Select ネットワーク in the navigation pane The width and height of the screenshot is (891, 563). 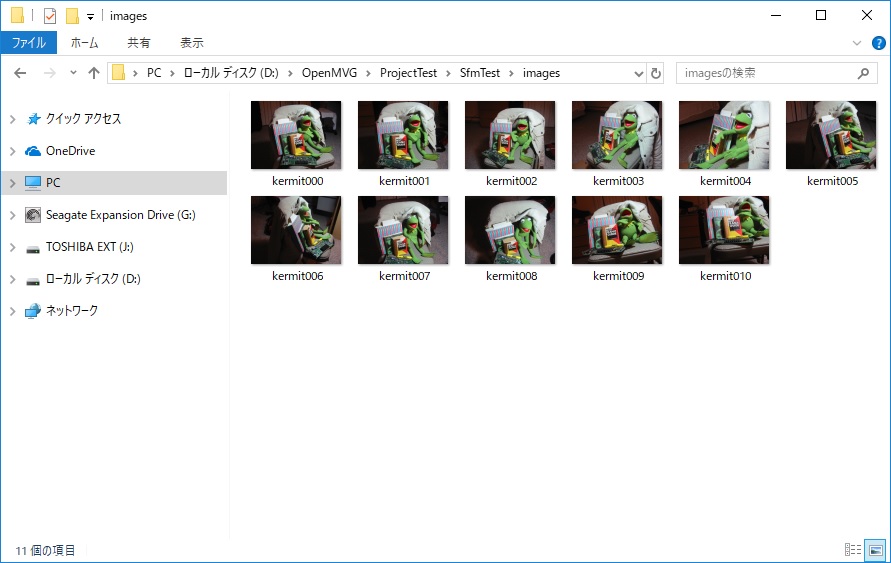click(x=72, y=310)
